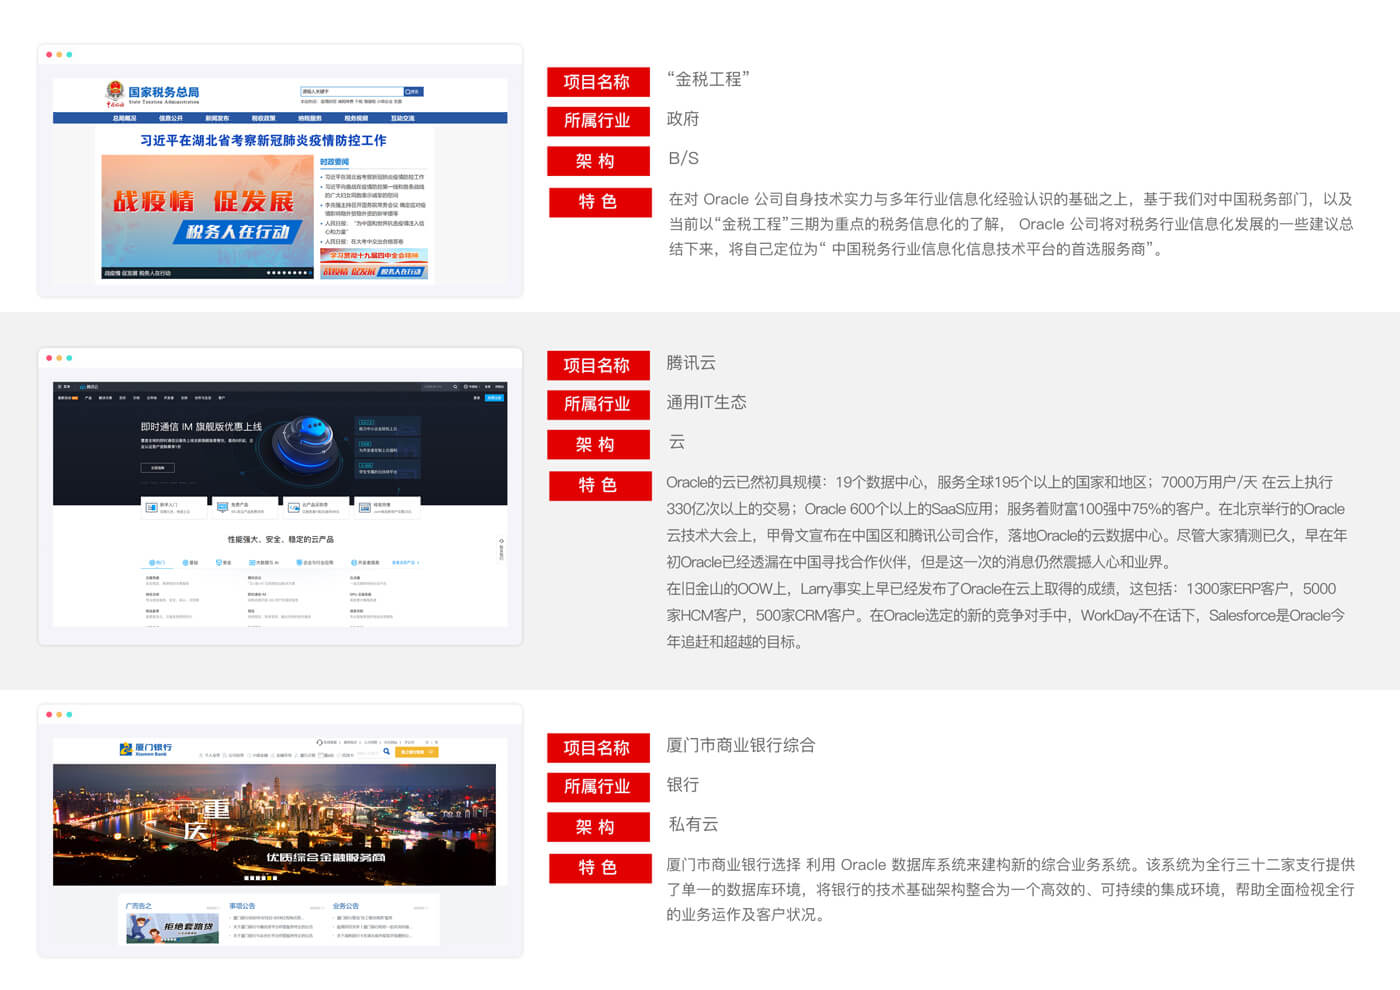Screen dimensions: 1400x990
Task: Click the 广而告之 section heading
Action: [x=139, y=906]
